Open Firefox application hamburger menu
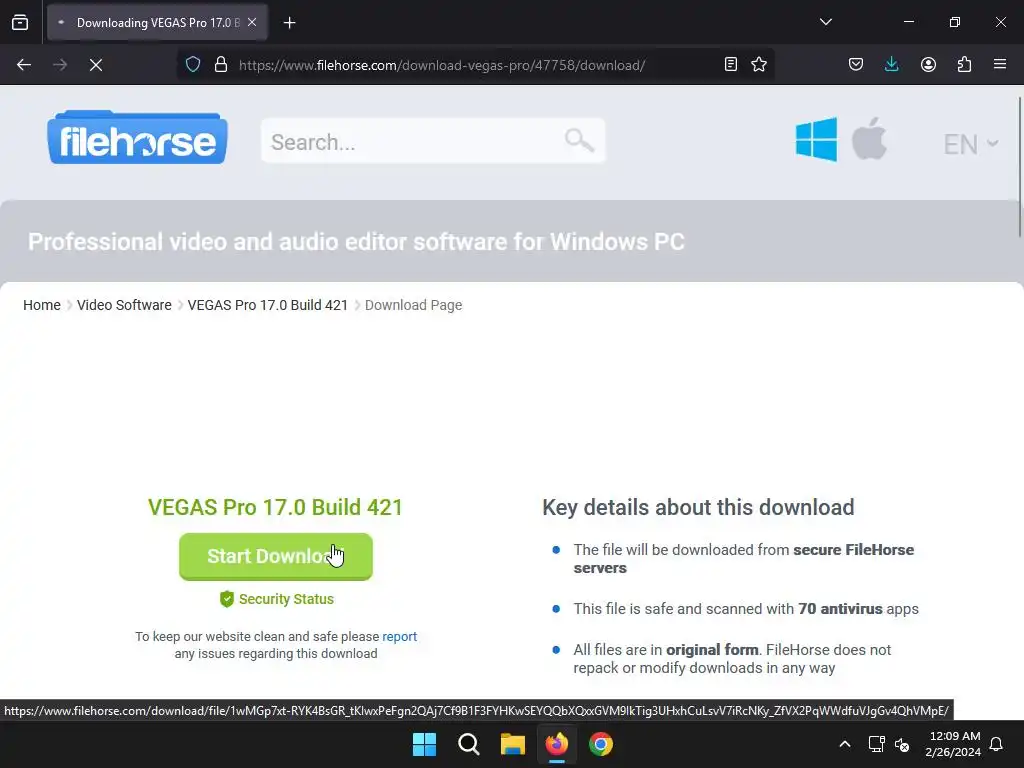Image resolution: width=1024 pixels, height=768 pixels. coord(1000,64)
